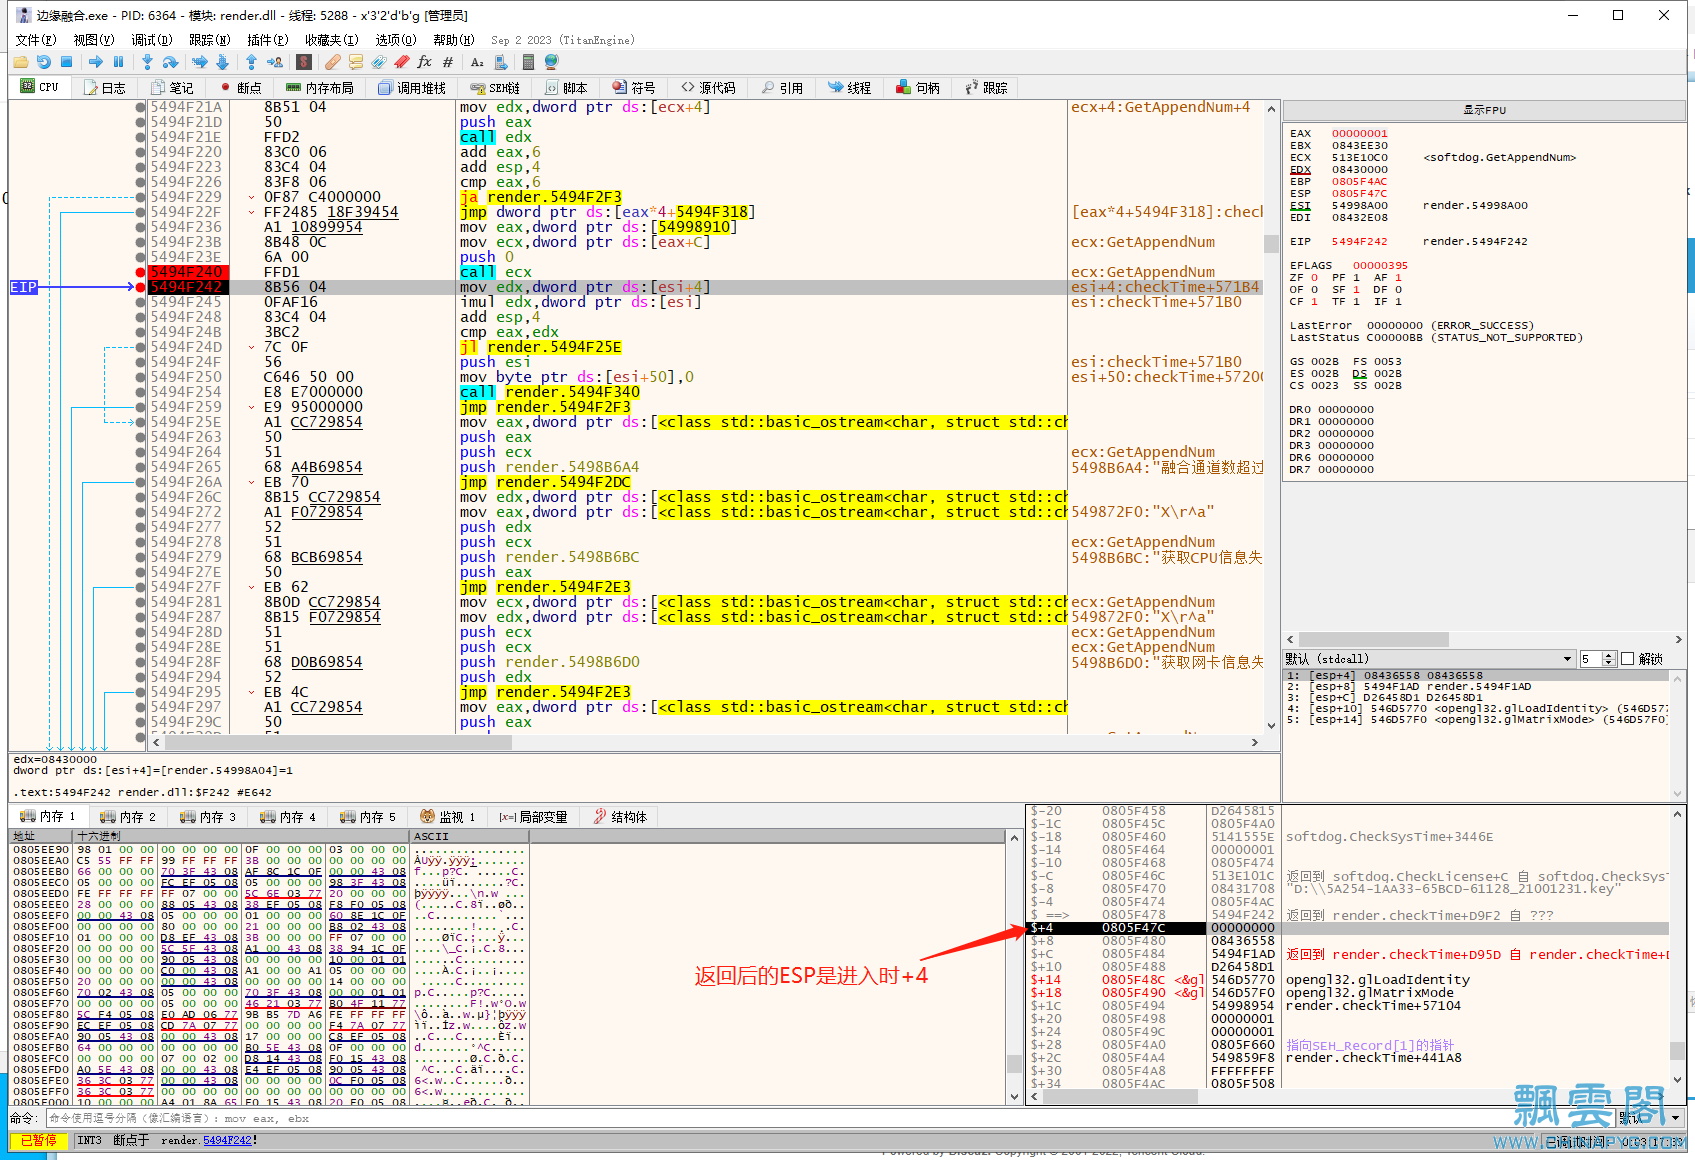The width and height of the screenshot is (1695, 1160).
Task: Open the 监视 1 tab
Action: (x=448, y=817)
